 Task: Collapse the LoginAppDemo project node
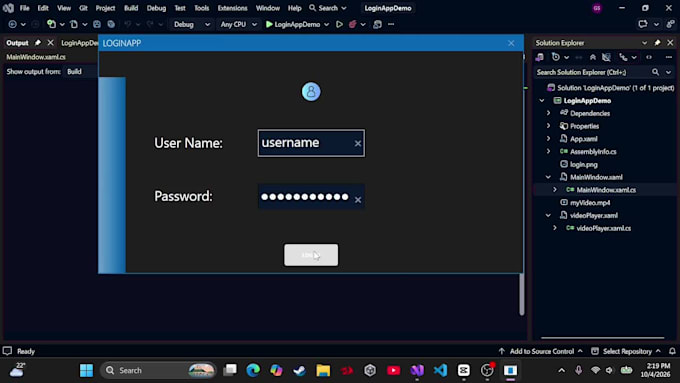[x=542, y=101]
